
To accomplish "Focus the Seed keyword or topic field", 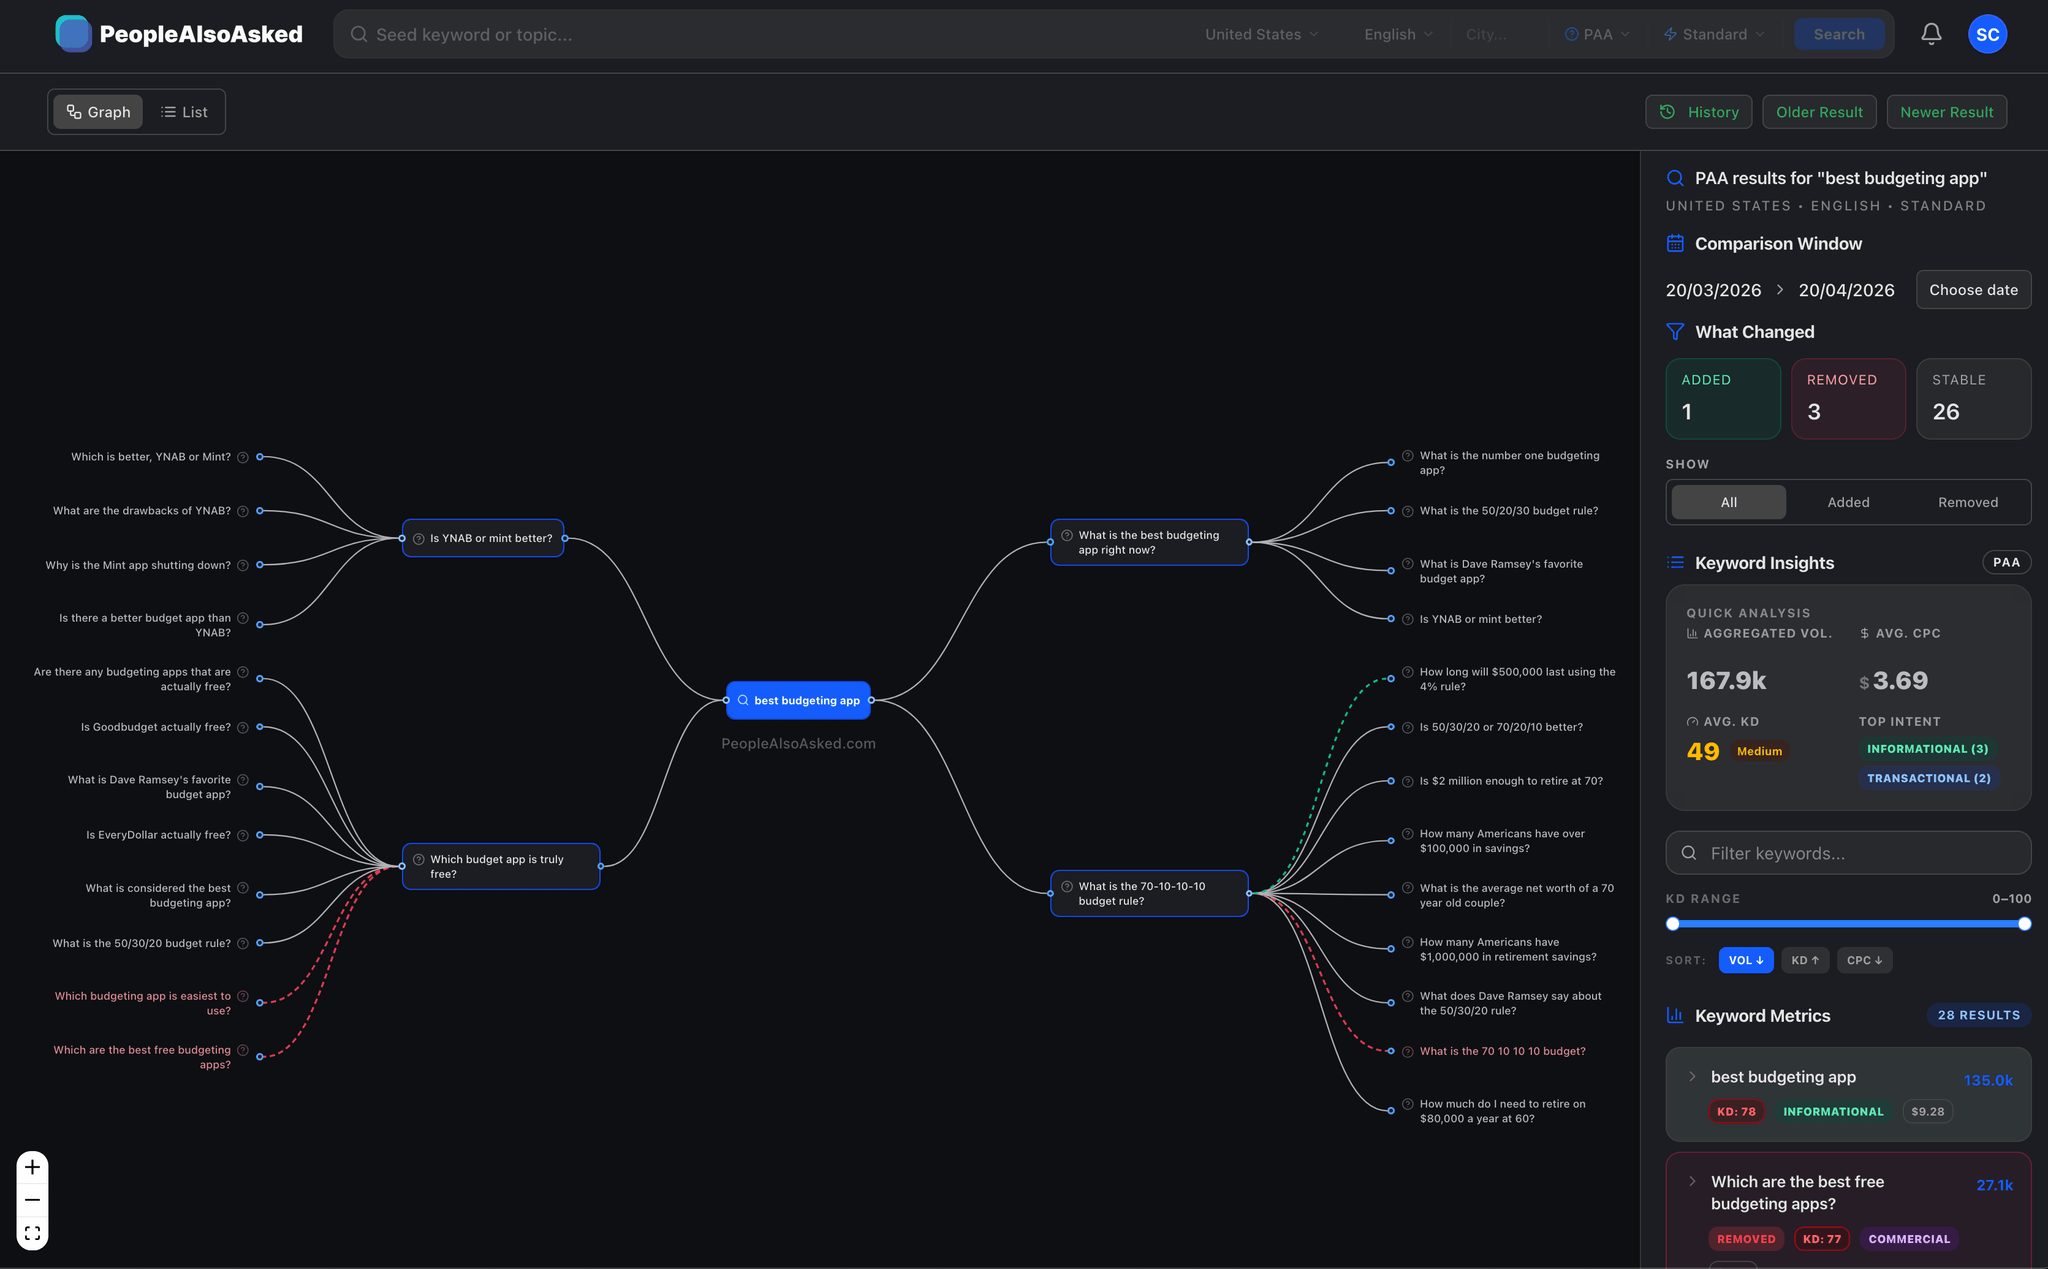I will 770,34.
